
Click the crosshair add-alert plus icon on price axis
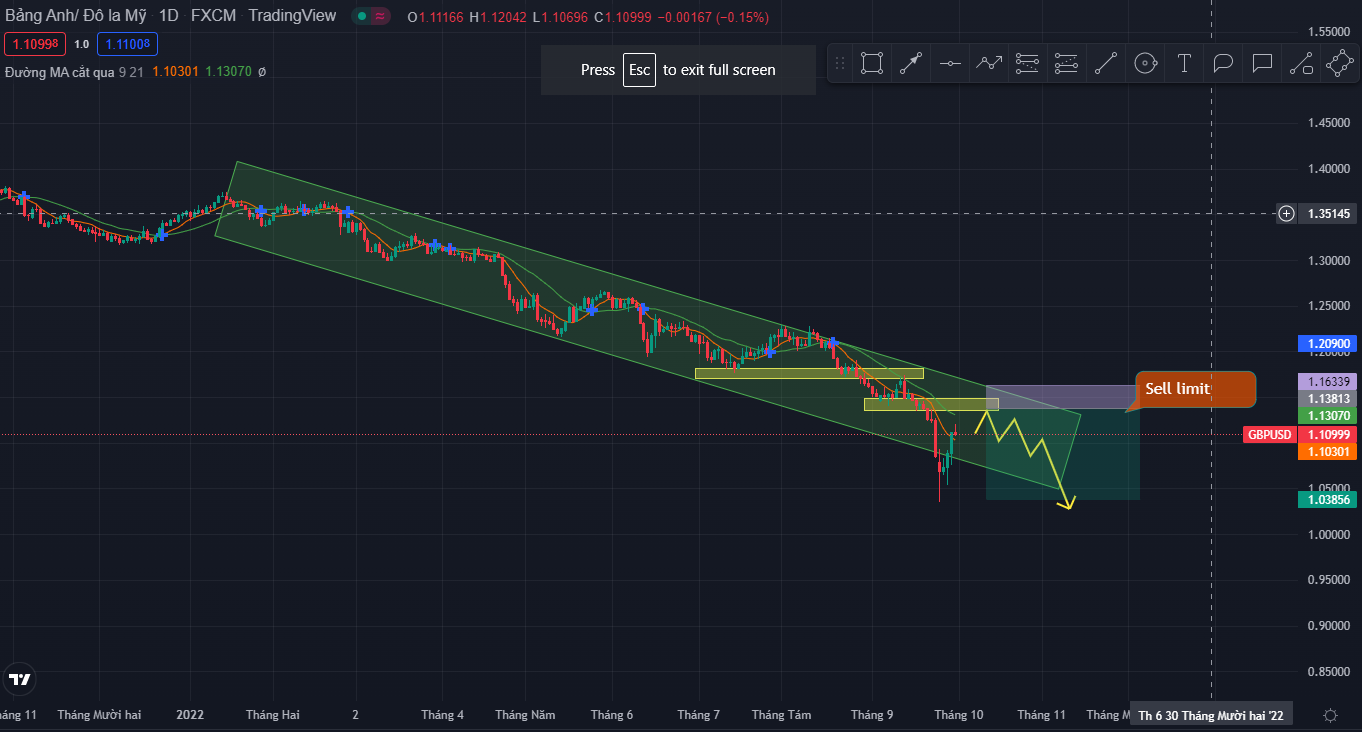(x=1286, y=213)
